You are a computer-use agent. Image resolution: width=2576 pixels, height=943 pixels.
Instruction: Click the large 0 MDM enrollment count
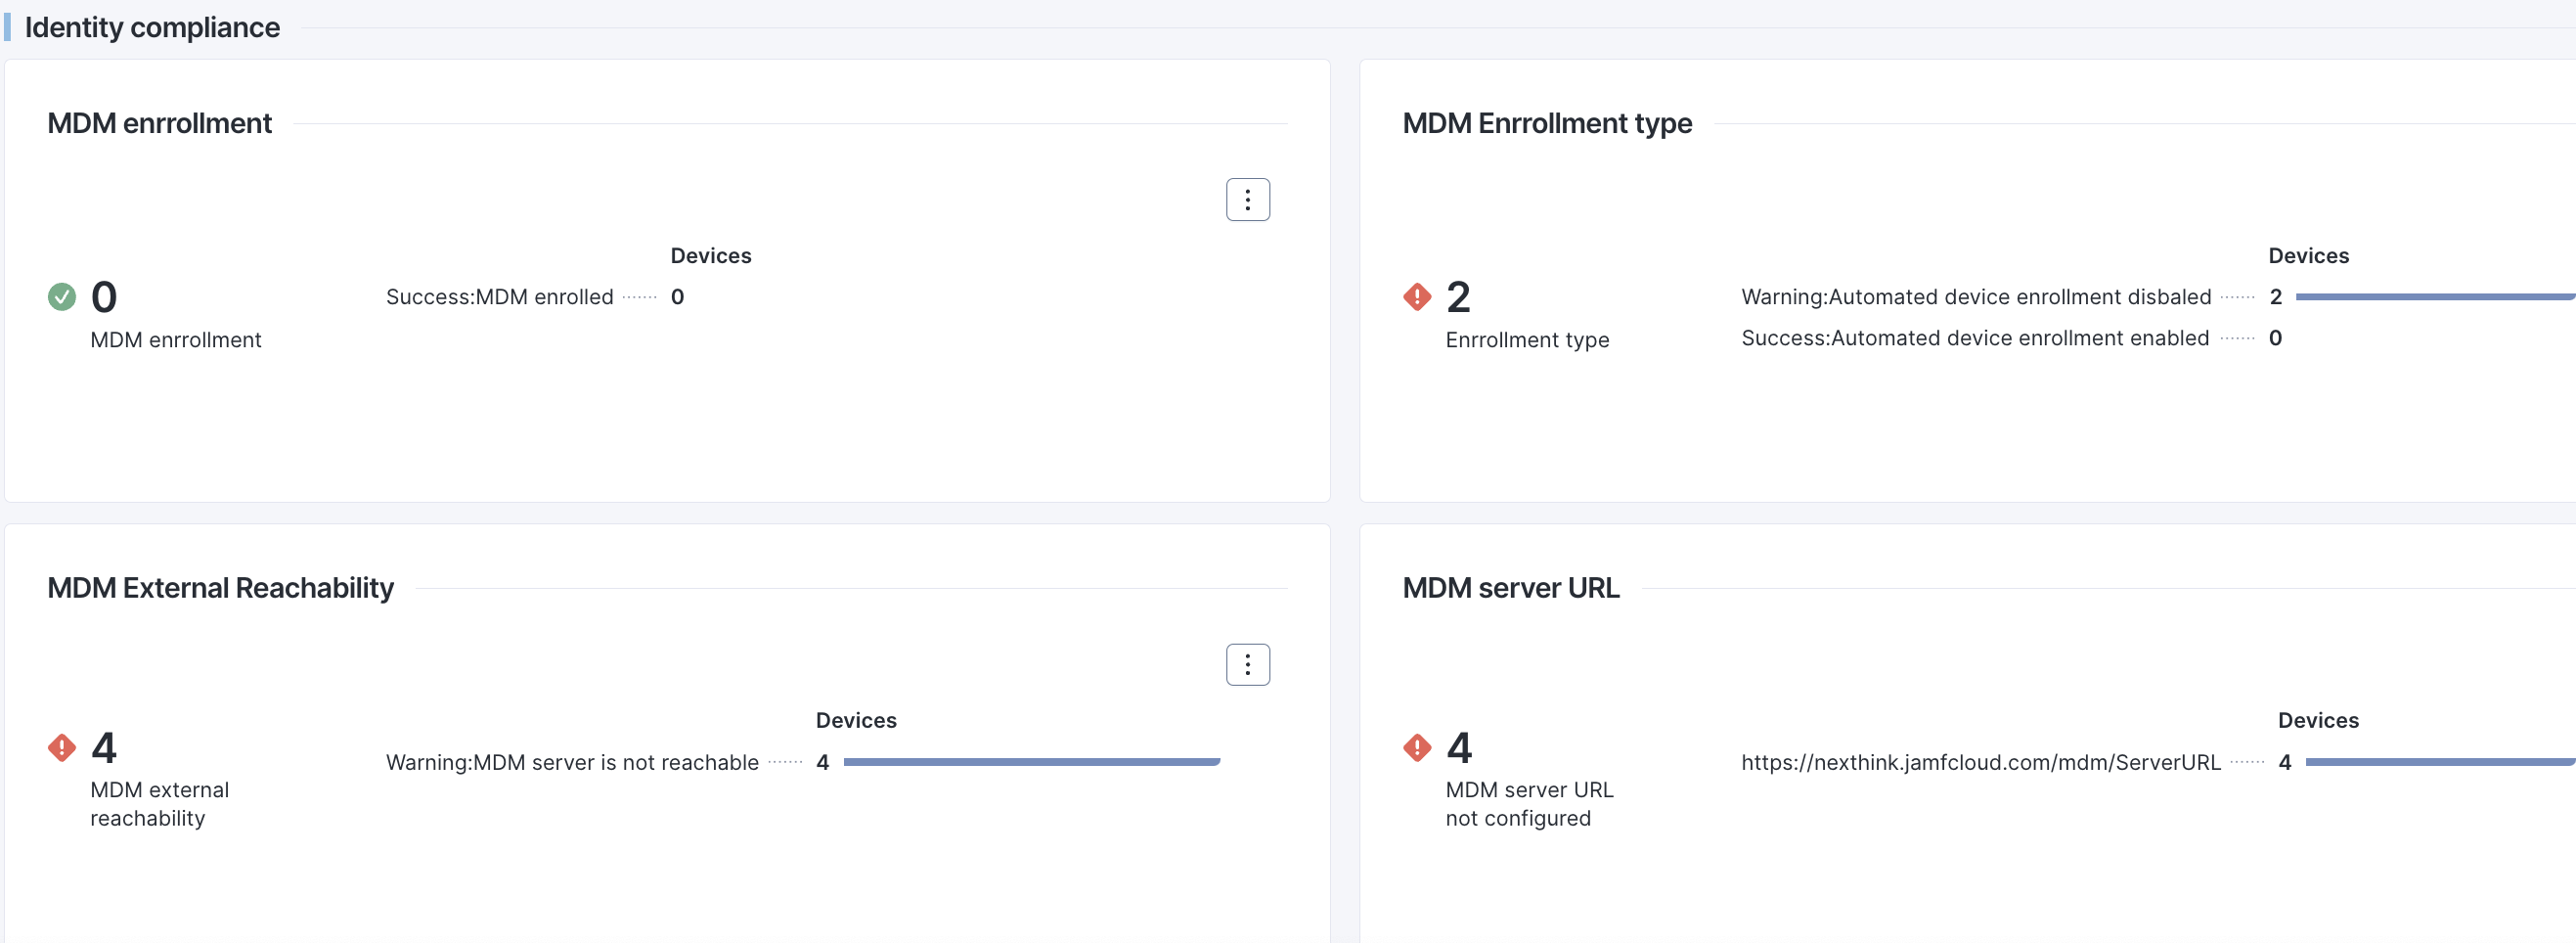pos(104,297)
